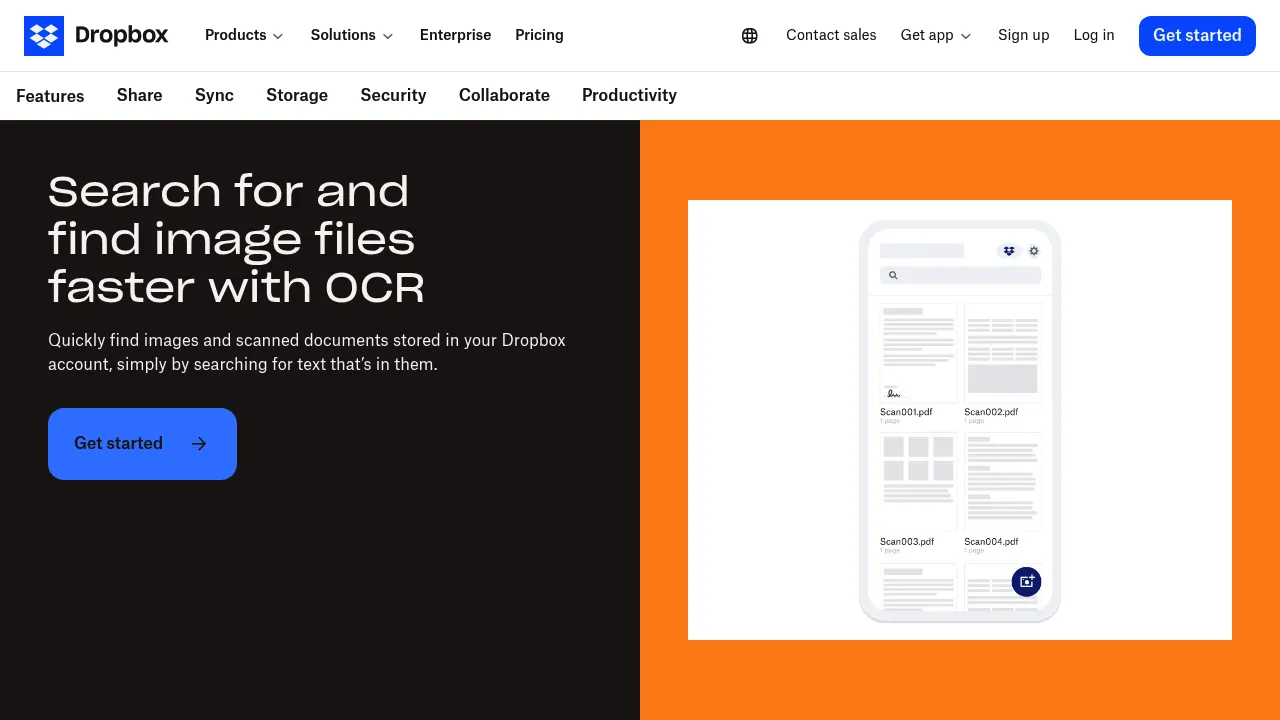Switch to the Storage tab
Image resolution: width=1280 pixels, height=720 pixels.
point(297,95)
